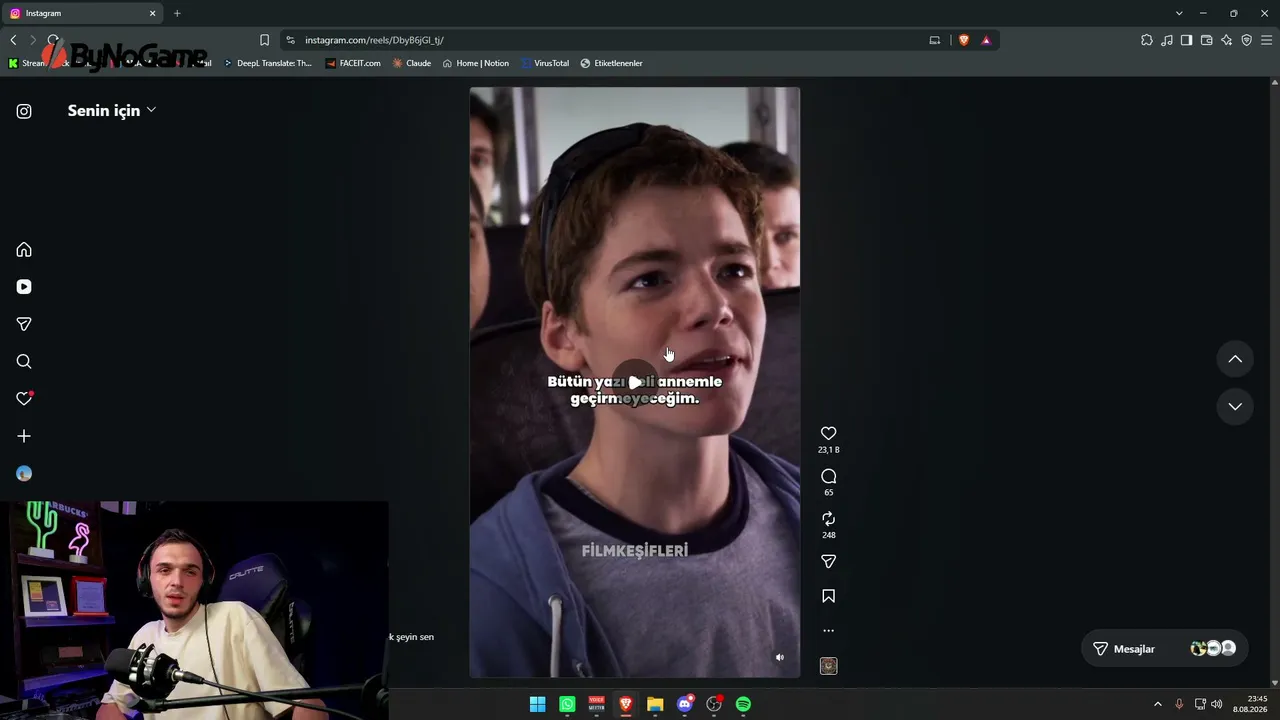The image size is (1280, 720).
Task: Open Discord from the taskbar
Action: [685, 704]
